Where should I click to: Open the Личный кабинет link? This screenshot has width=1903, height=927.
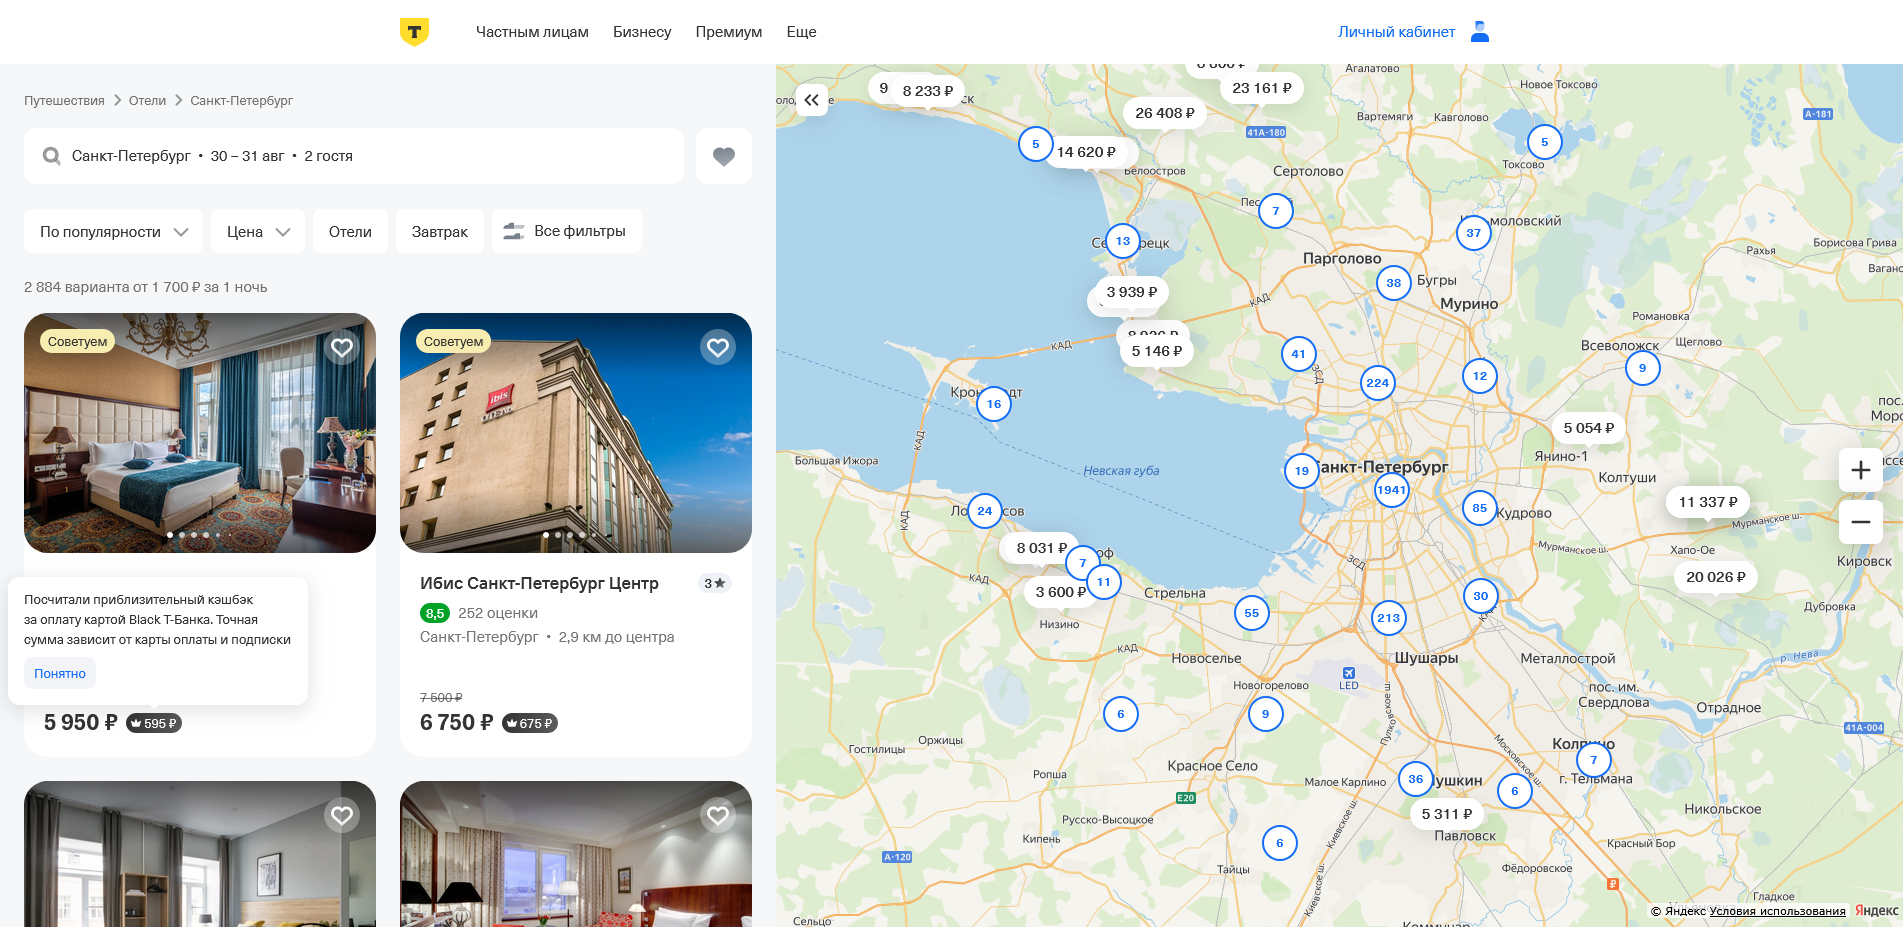click(1396, 32)
